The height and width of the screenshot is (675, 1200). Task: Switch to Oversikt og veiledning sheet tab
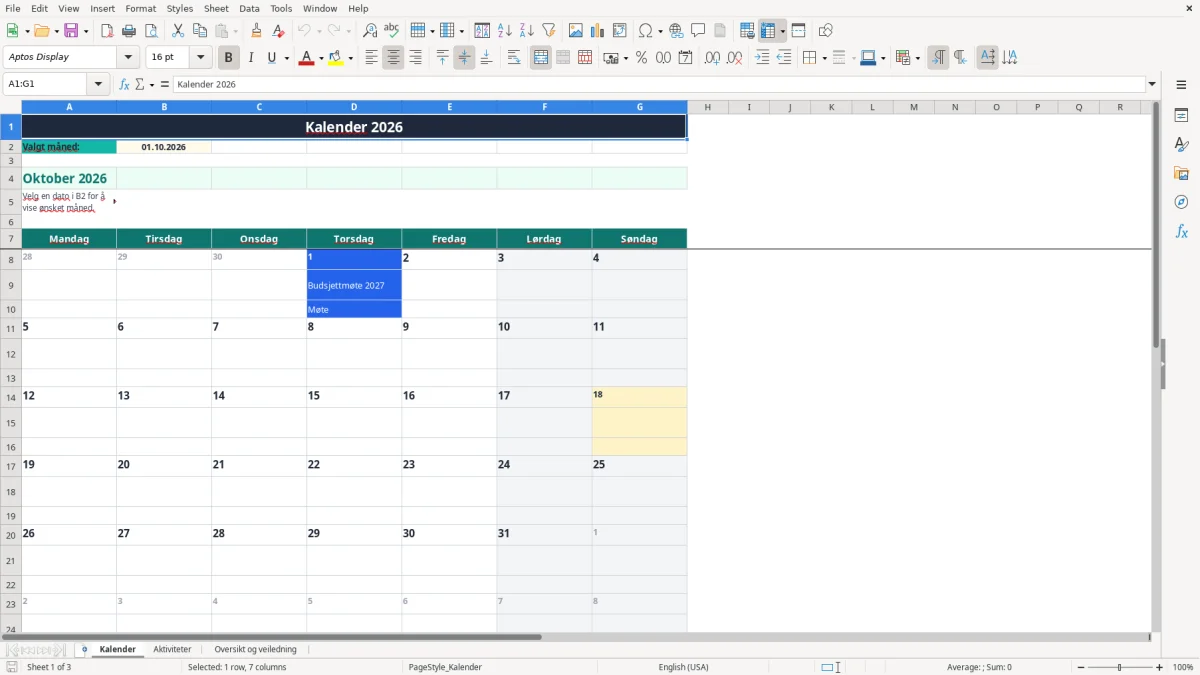click(255, 649)
